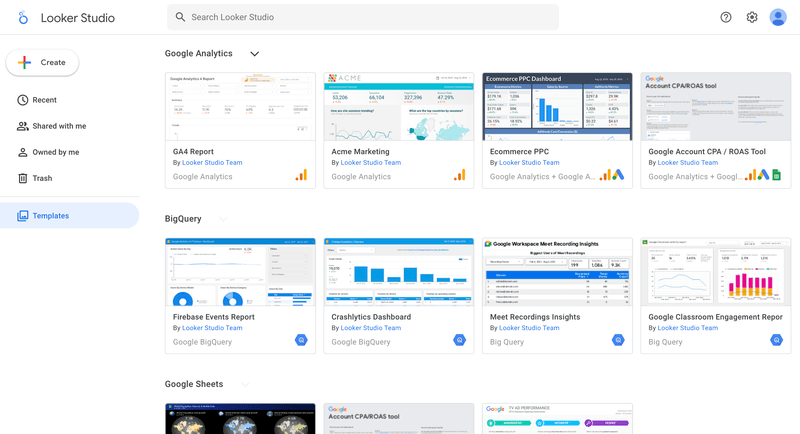Open Shared with me in sidebar

pyautogui.click(x=69, y=126)
